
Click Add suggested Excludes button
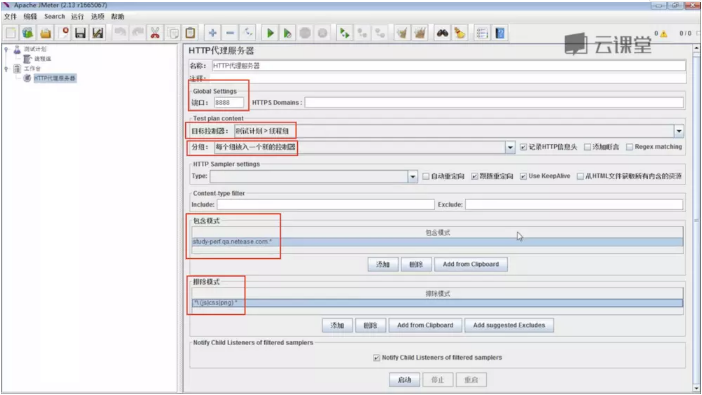coord(509,325)
